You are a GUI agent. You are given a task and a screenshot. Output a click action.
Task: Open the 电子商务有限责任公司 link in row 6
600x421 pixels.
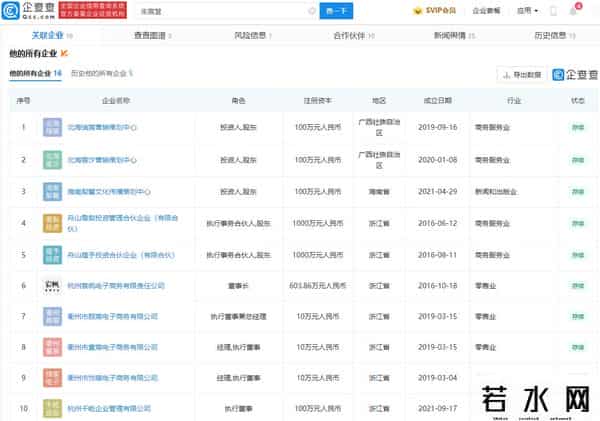pyautogui.click(x=116, y=286)
